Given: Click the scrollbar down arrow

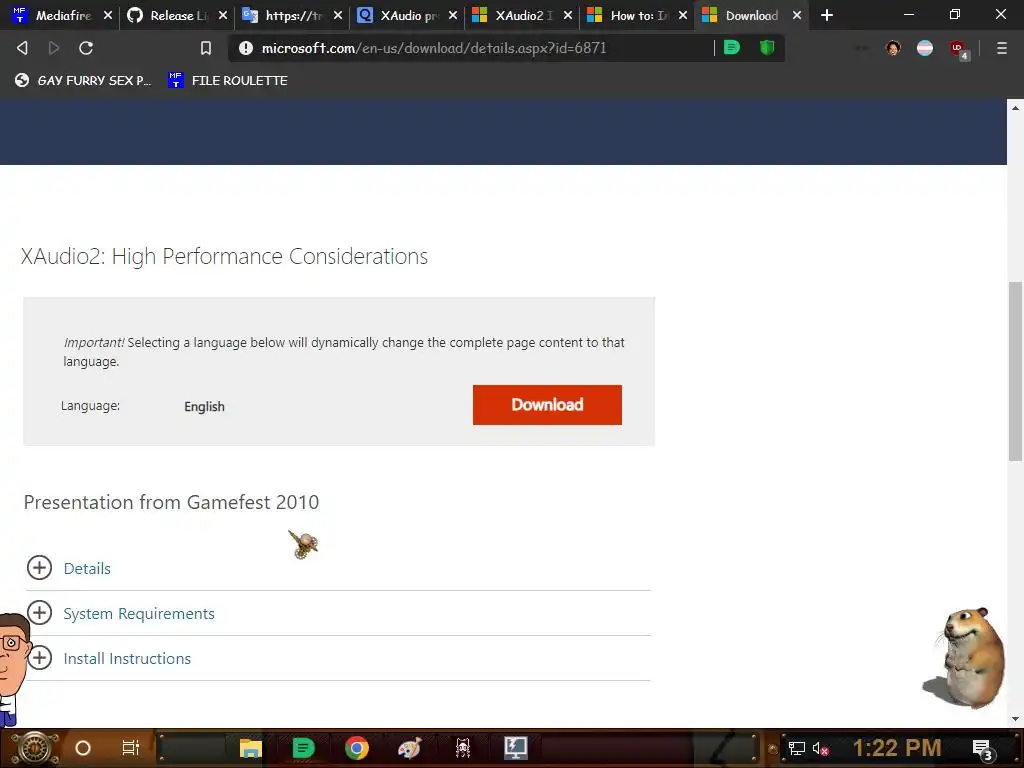Looking at the screenshot, I should tap(1015, 718).
